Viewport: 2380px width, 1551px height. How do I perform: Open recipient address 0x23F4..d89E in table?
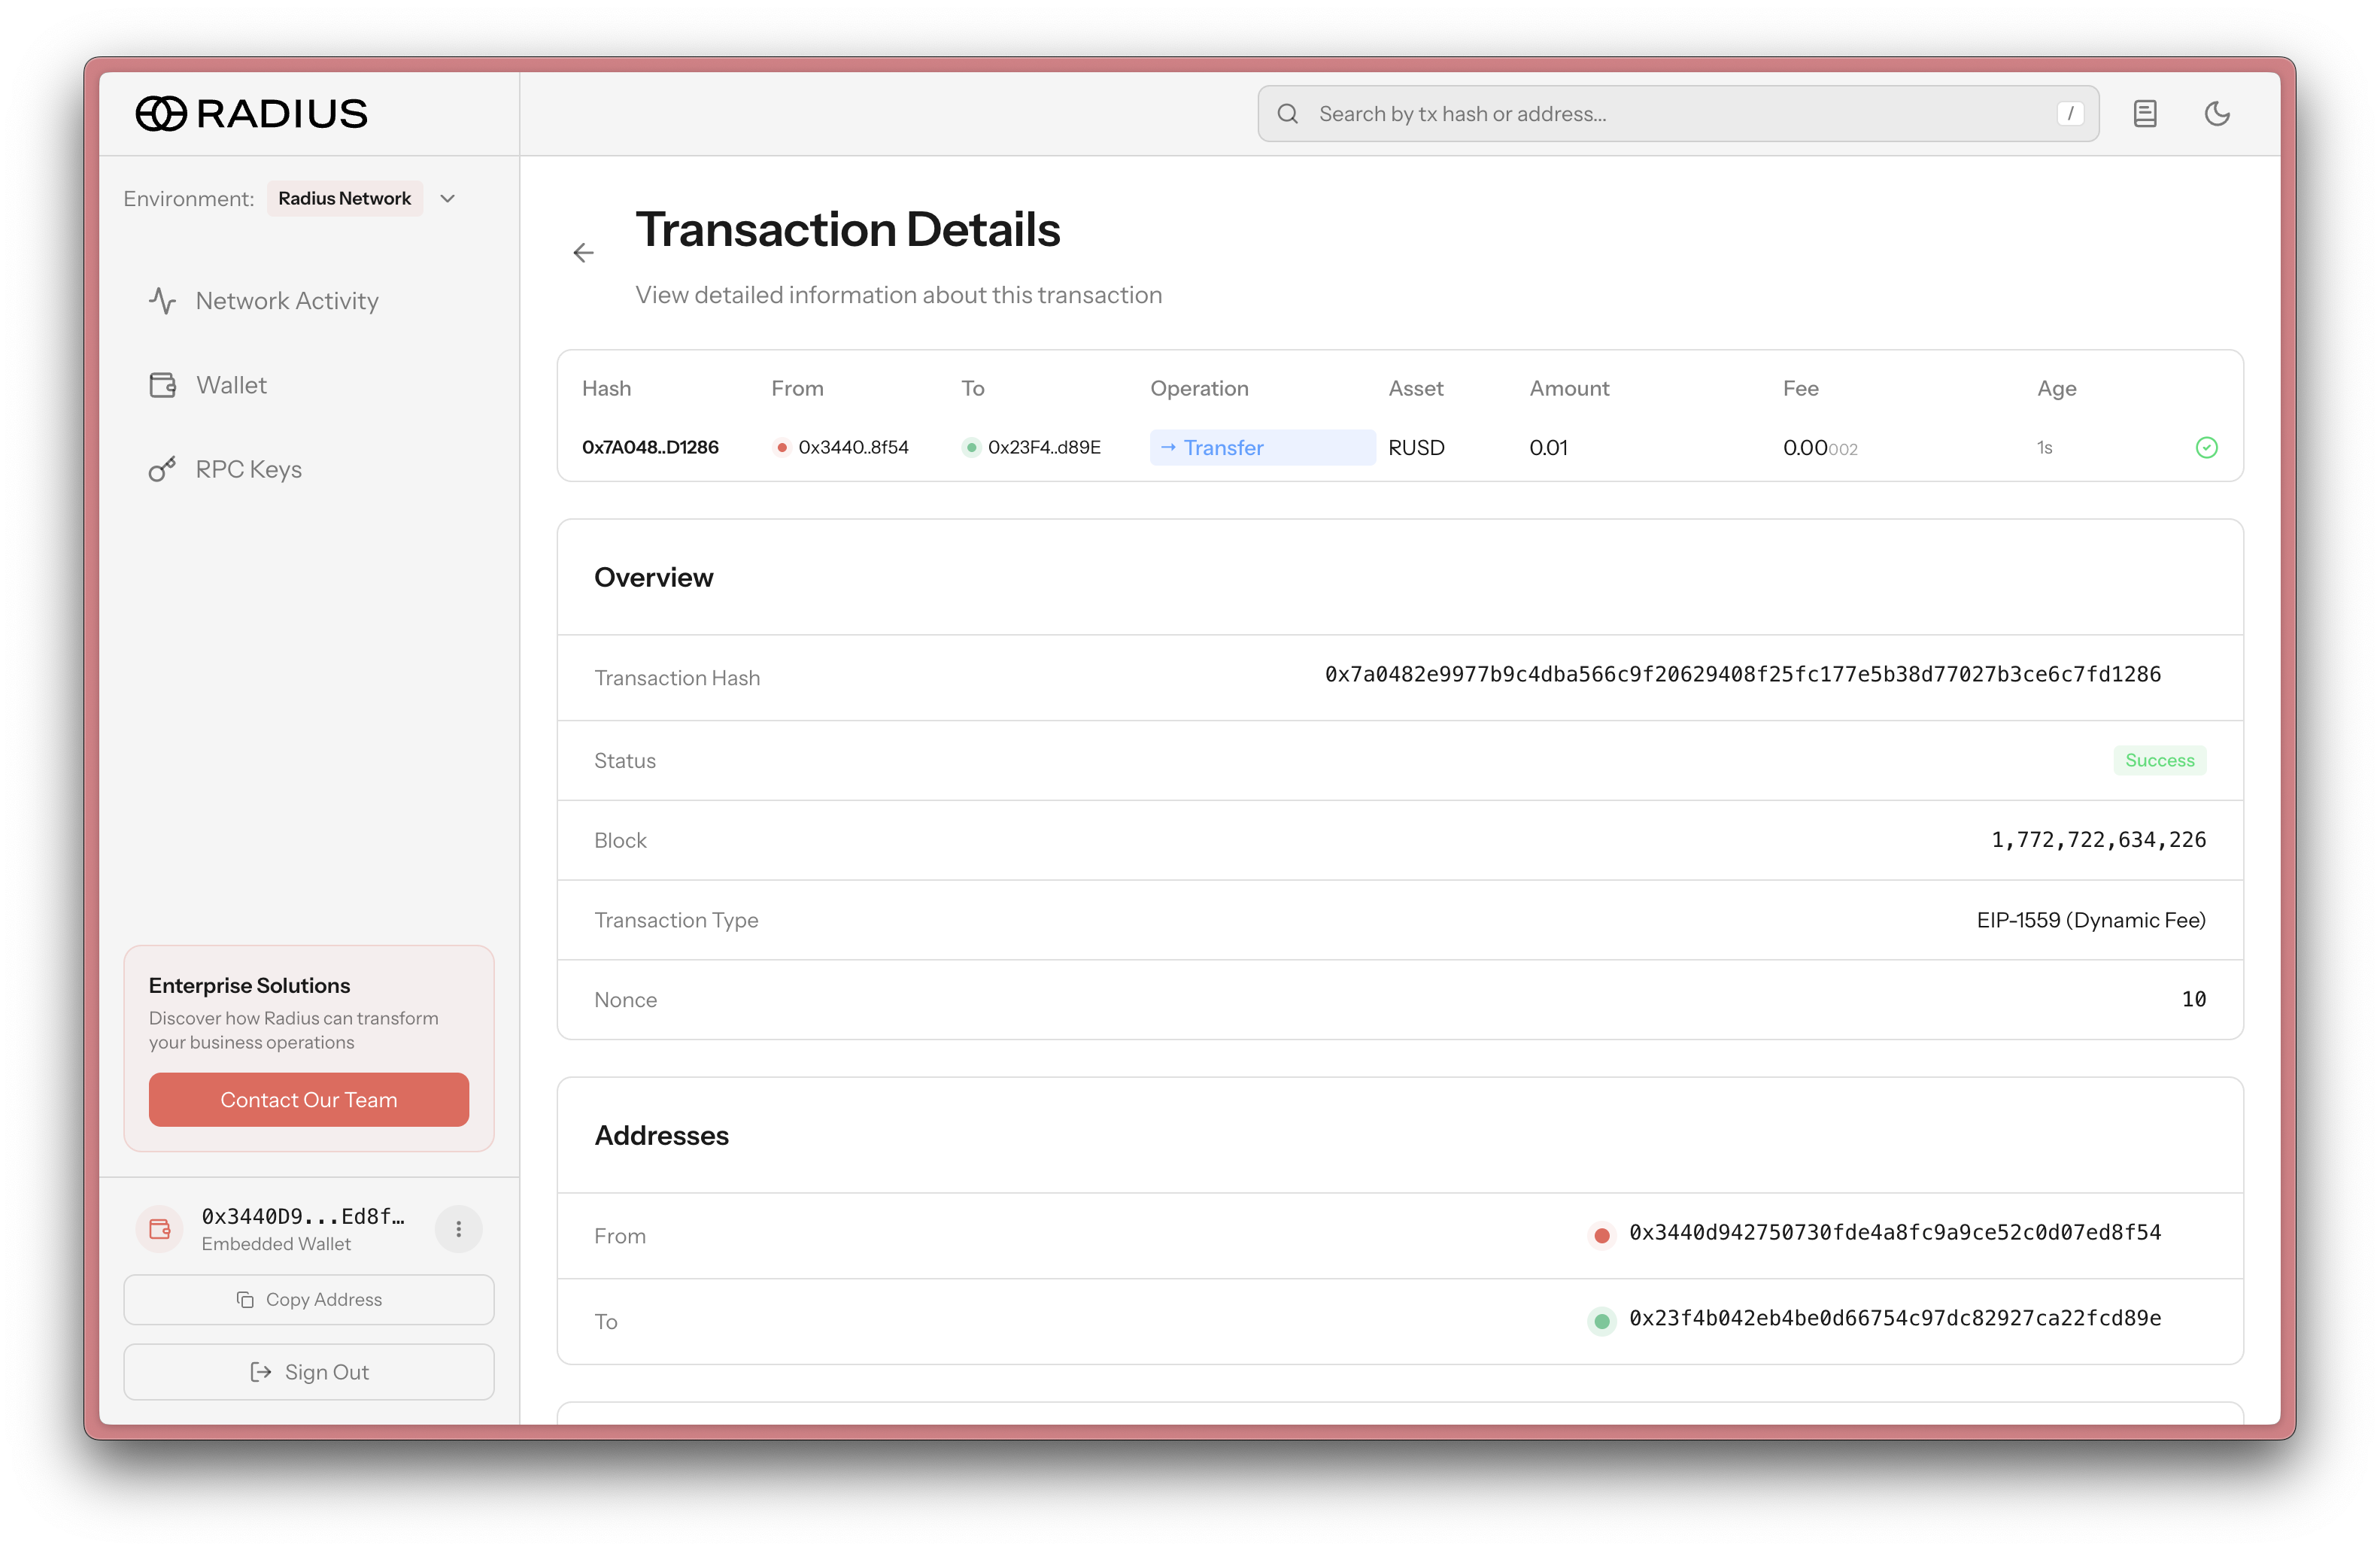click(x=1043, y=447)
